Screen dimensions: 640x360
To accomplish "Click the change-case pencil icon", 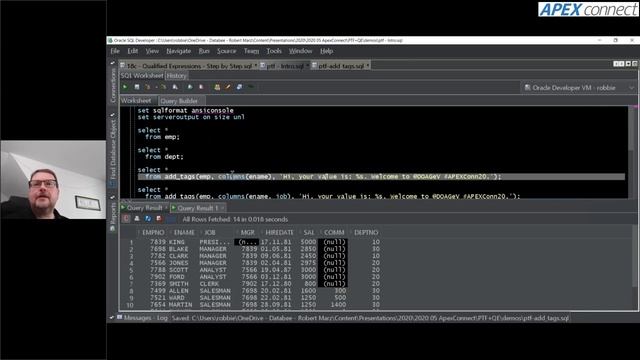I will 228,87.
